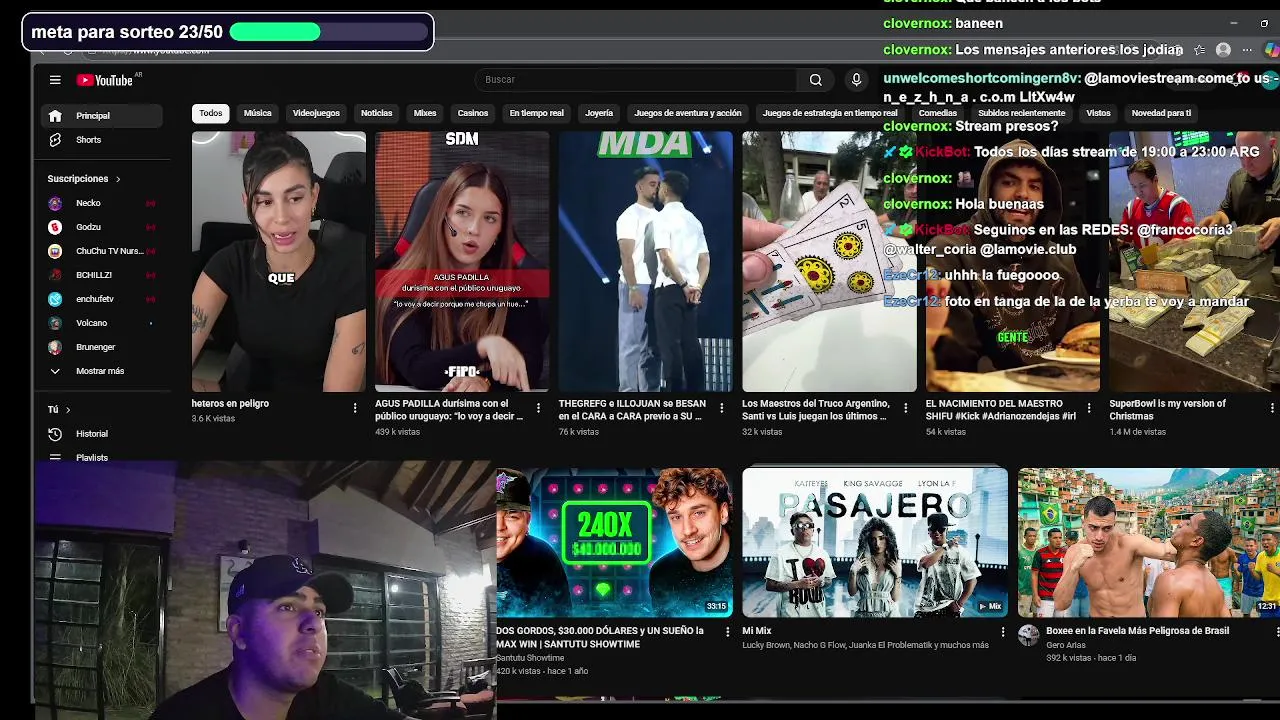Screen dimensions: 1280x720
Task: Select the Videojuegos filter chip
Action: [316, 113]
